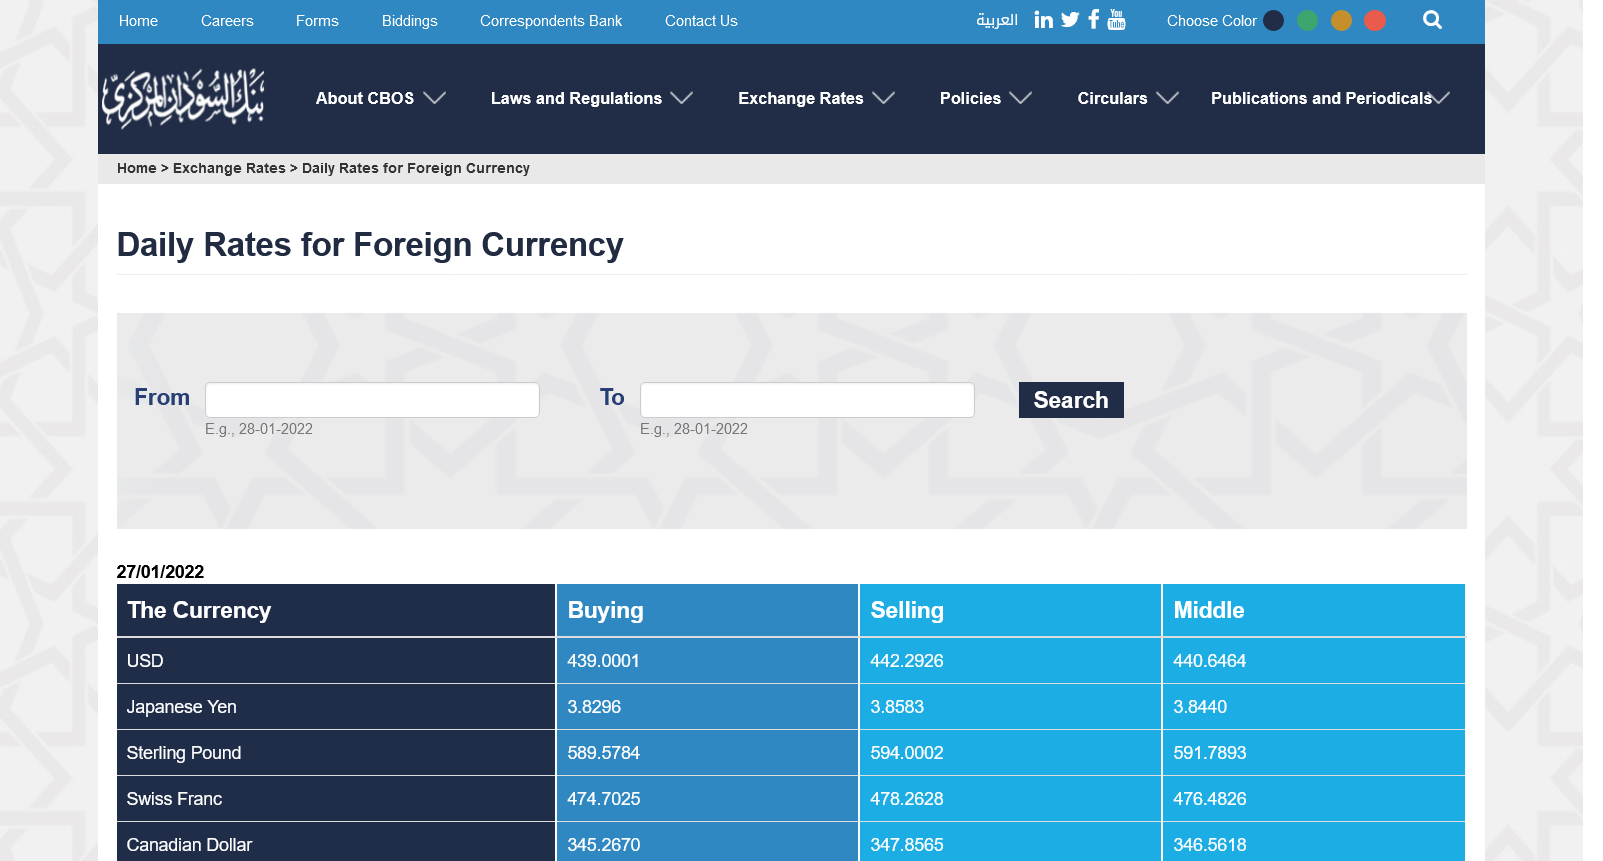This screenshot has height=861, width=1603.
Task: Expand the Exchange Rates dropdown
Action: pyautogui.click(x=815, y=98)
